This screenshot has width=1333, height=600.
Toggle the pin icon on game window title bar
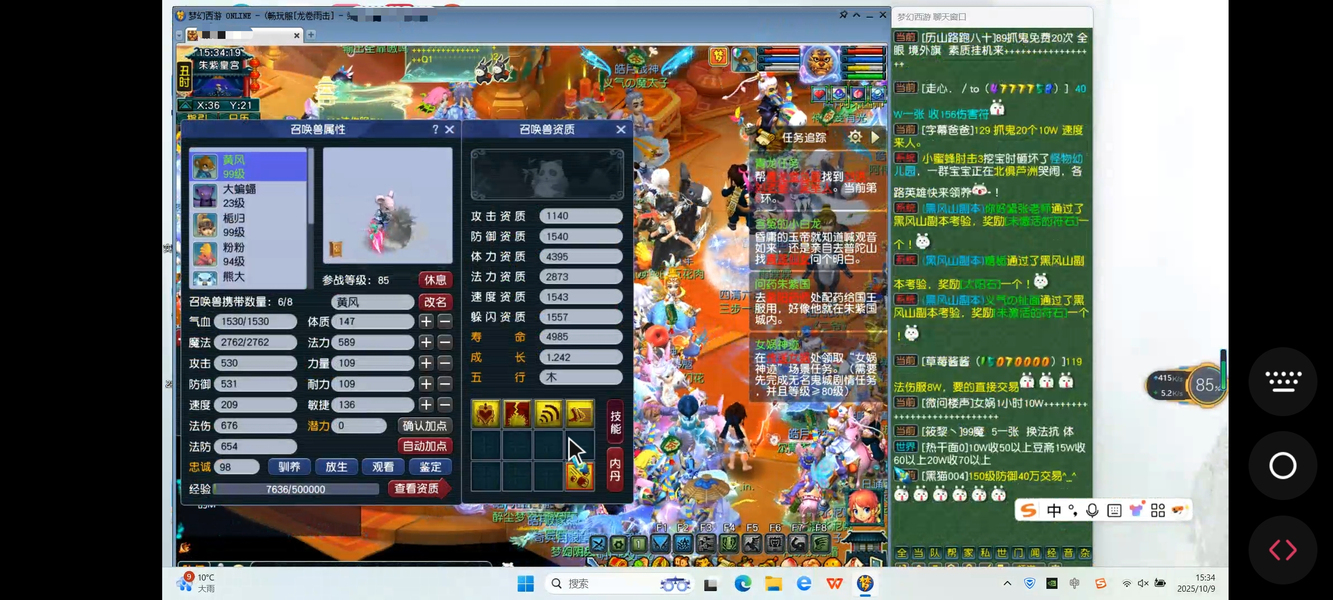point(843,15)
